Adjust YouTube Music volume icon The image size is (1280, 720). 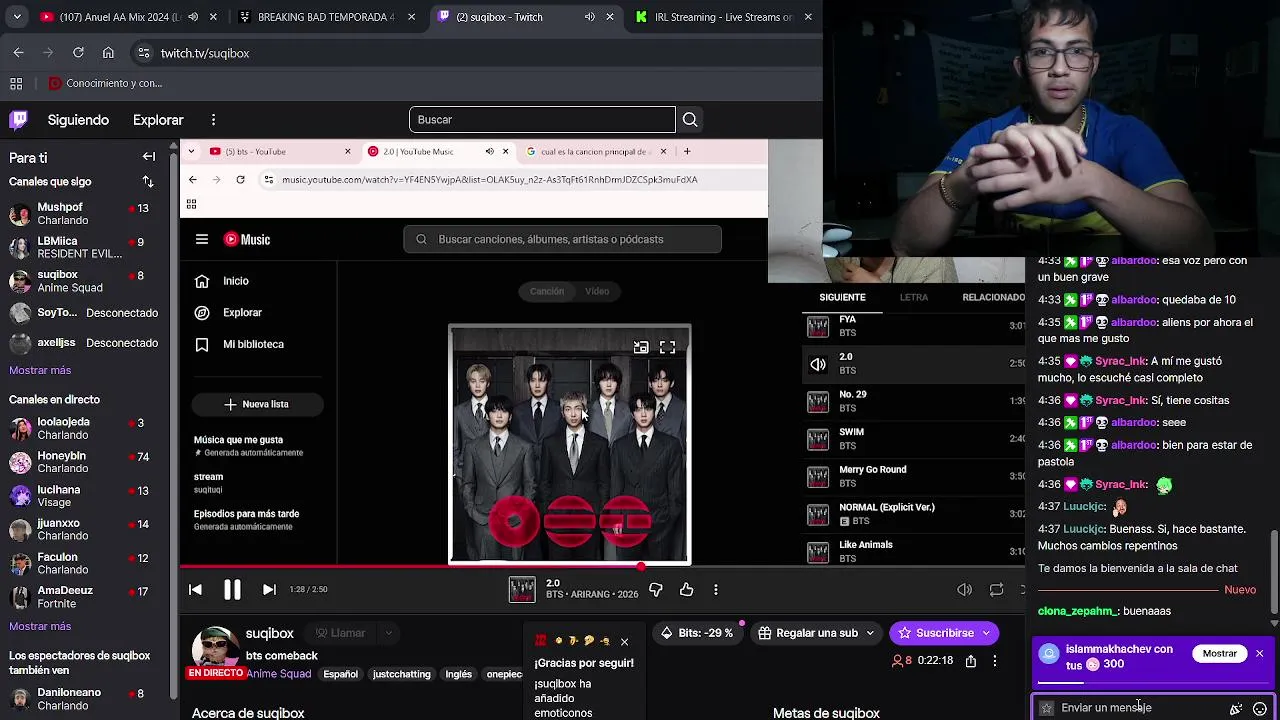964,590
